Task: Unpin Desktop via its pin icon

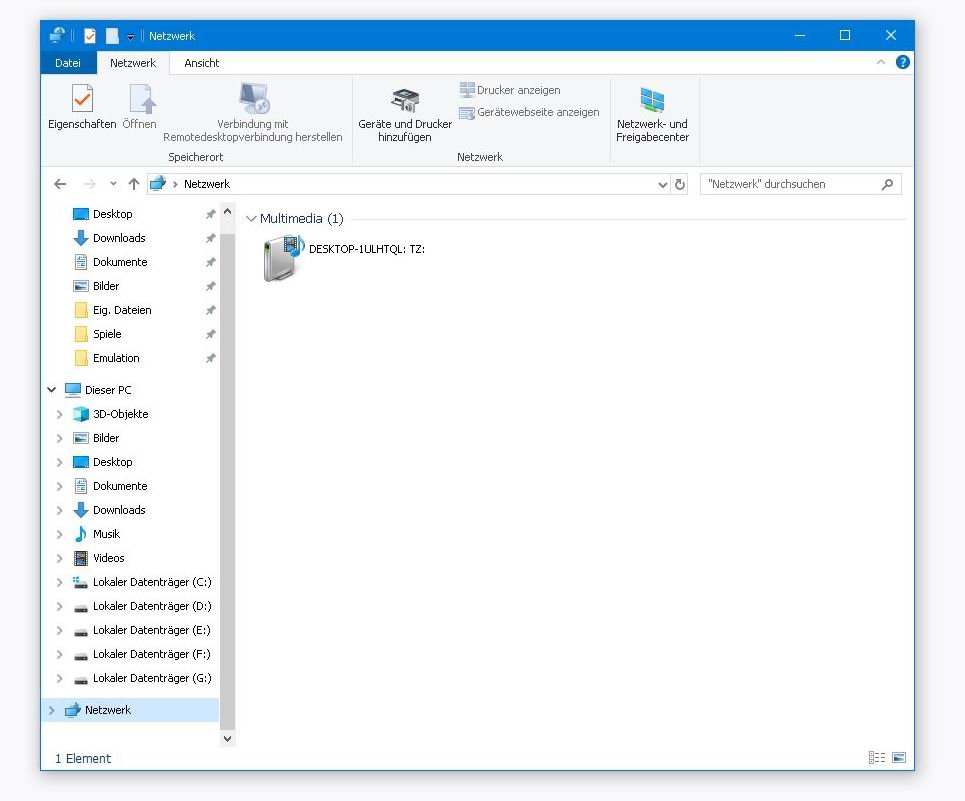Action: point(210,214)
